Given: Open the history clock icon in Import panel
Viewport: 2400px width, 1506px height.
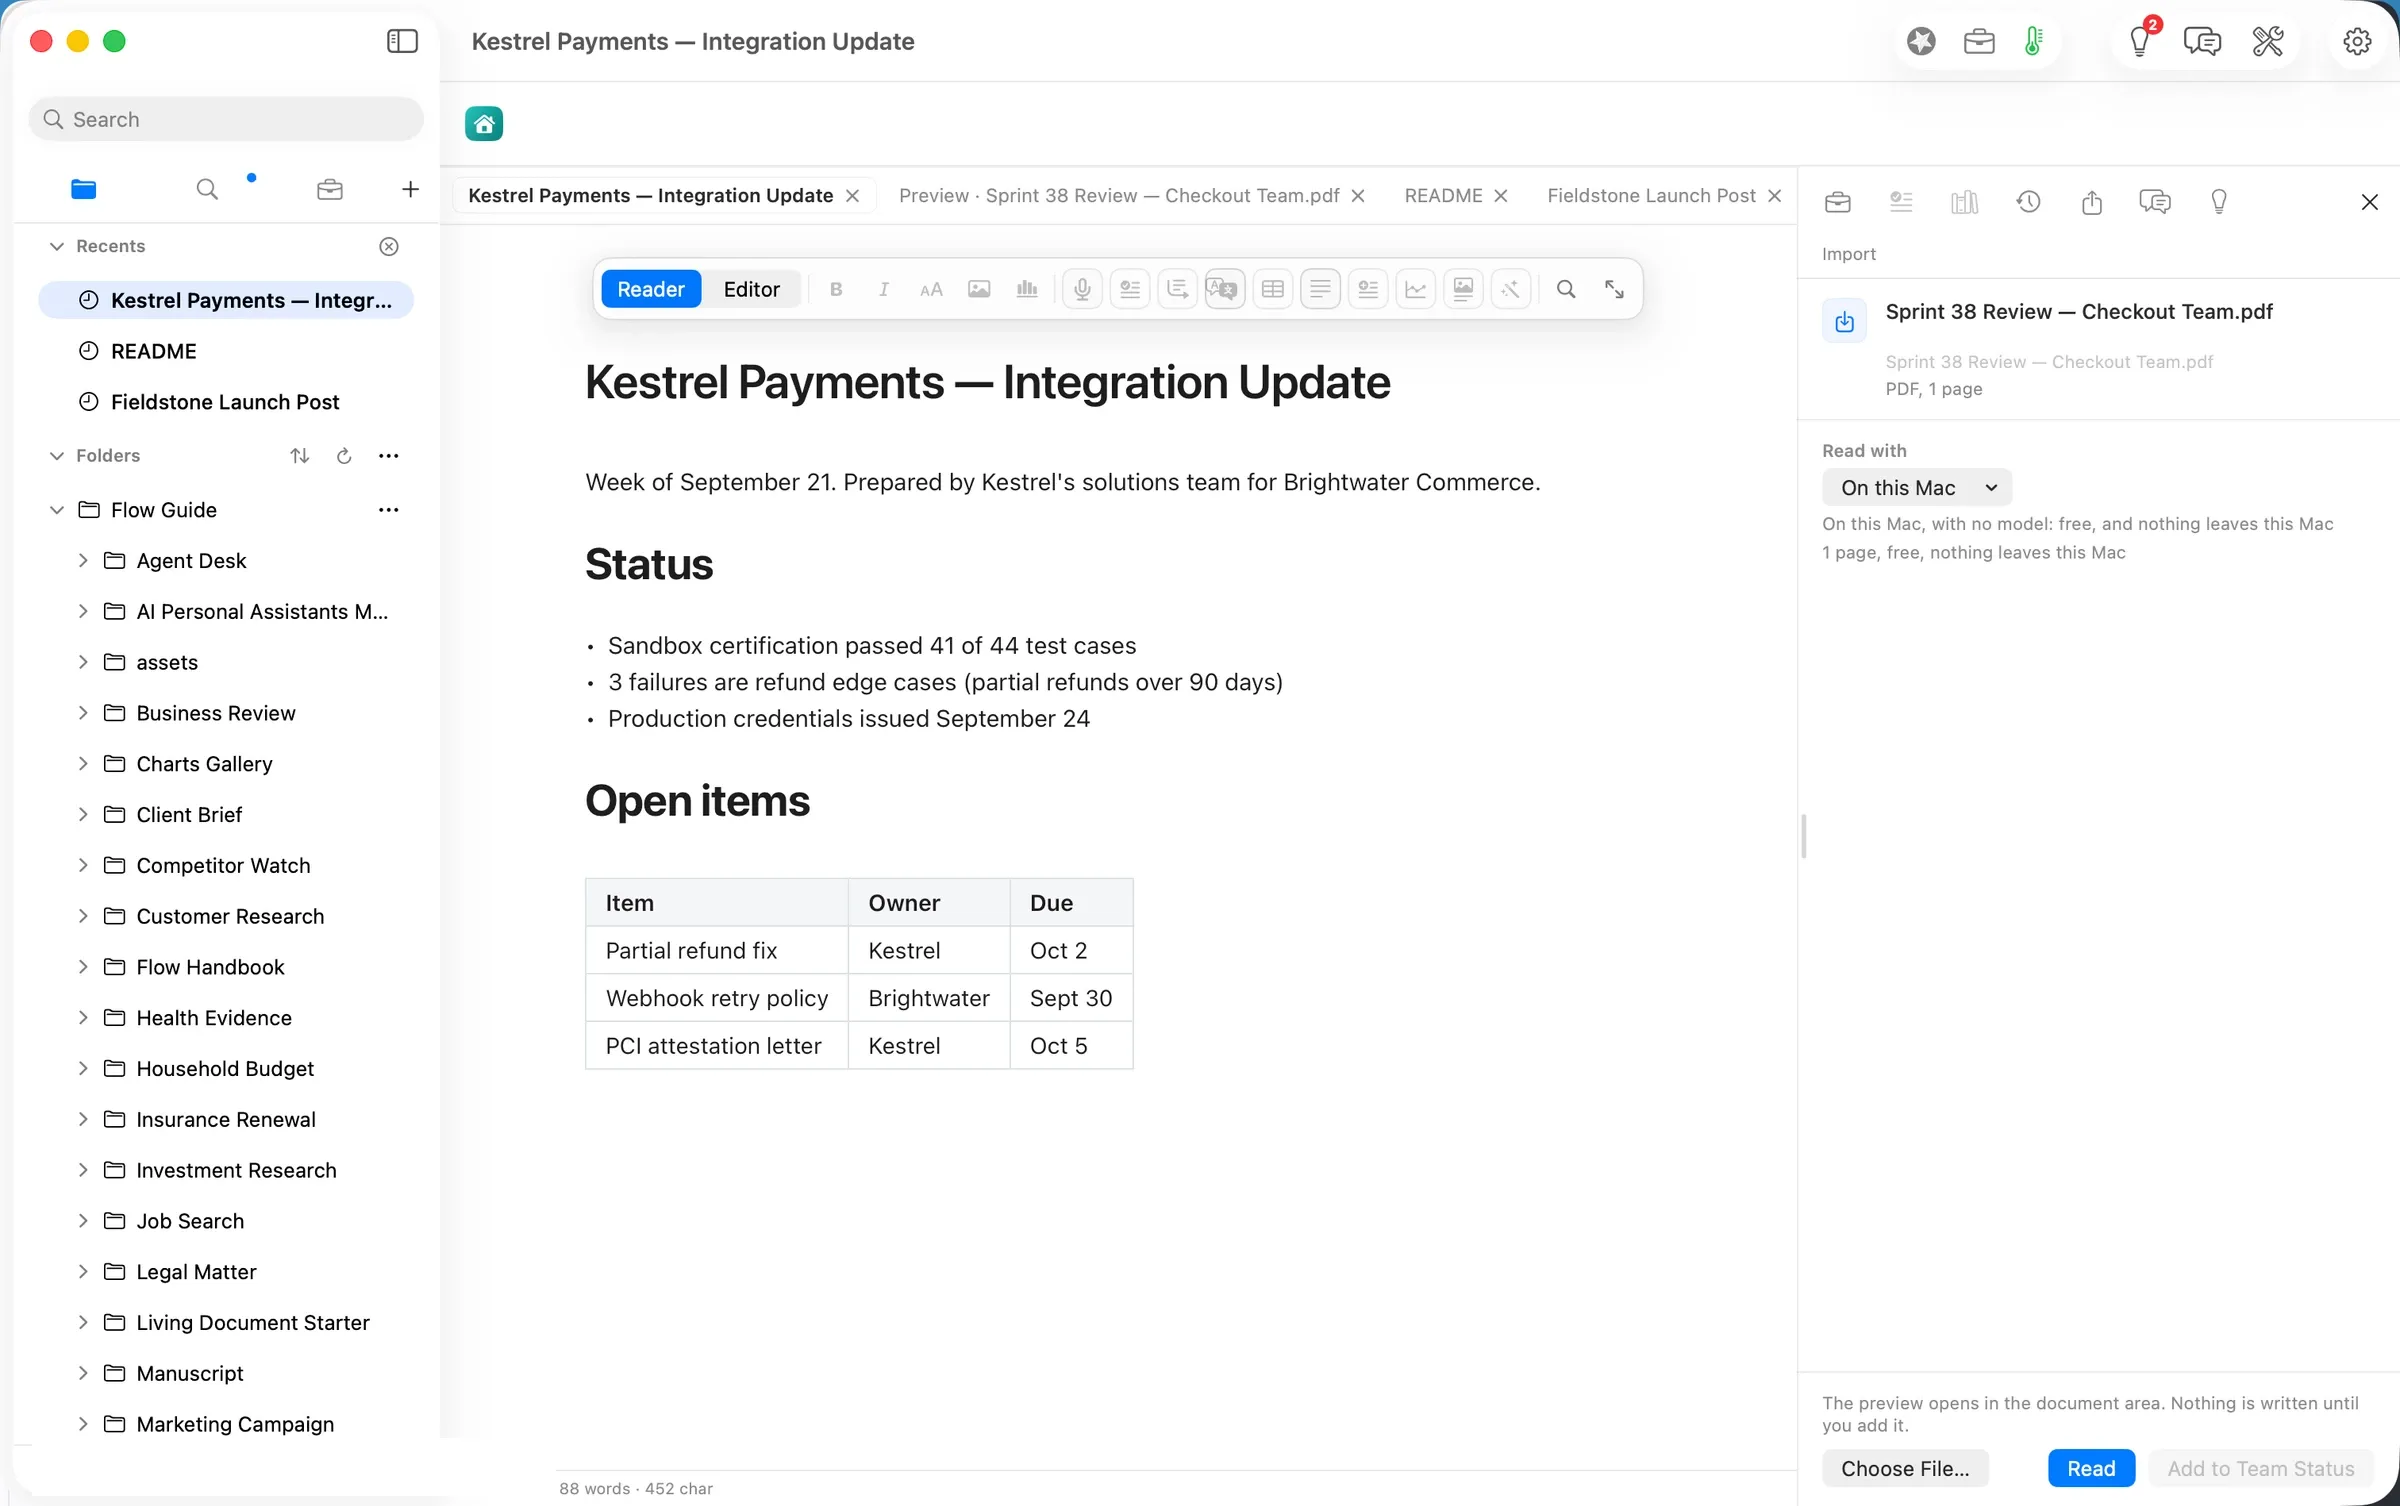Looking at the screenshot, I should coord(2028,202).
